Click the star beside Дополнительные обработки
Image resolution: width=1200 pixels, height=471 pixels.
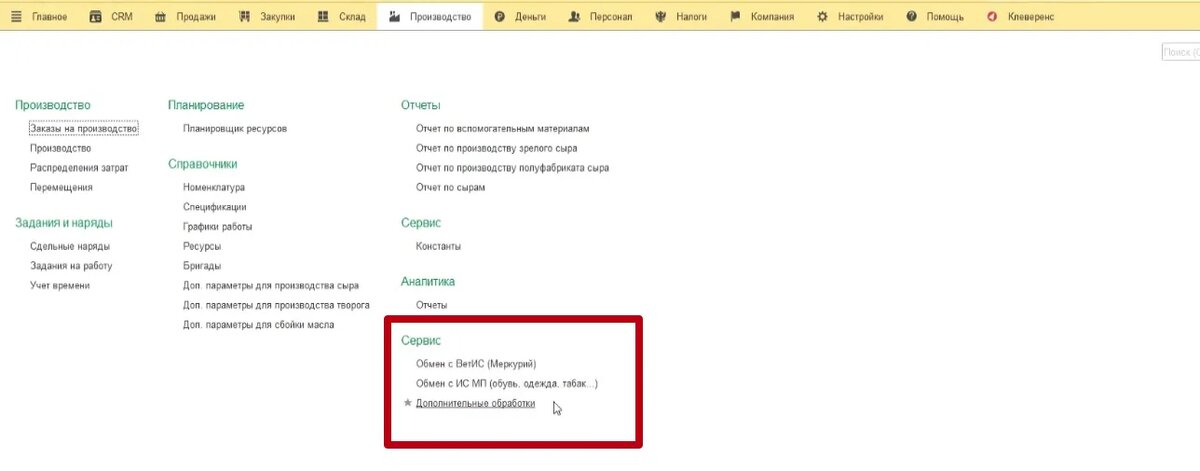[x=407, y=403]
